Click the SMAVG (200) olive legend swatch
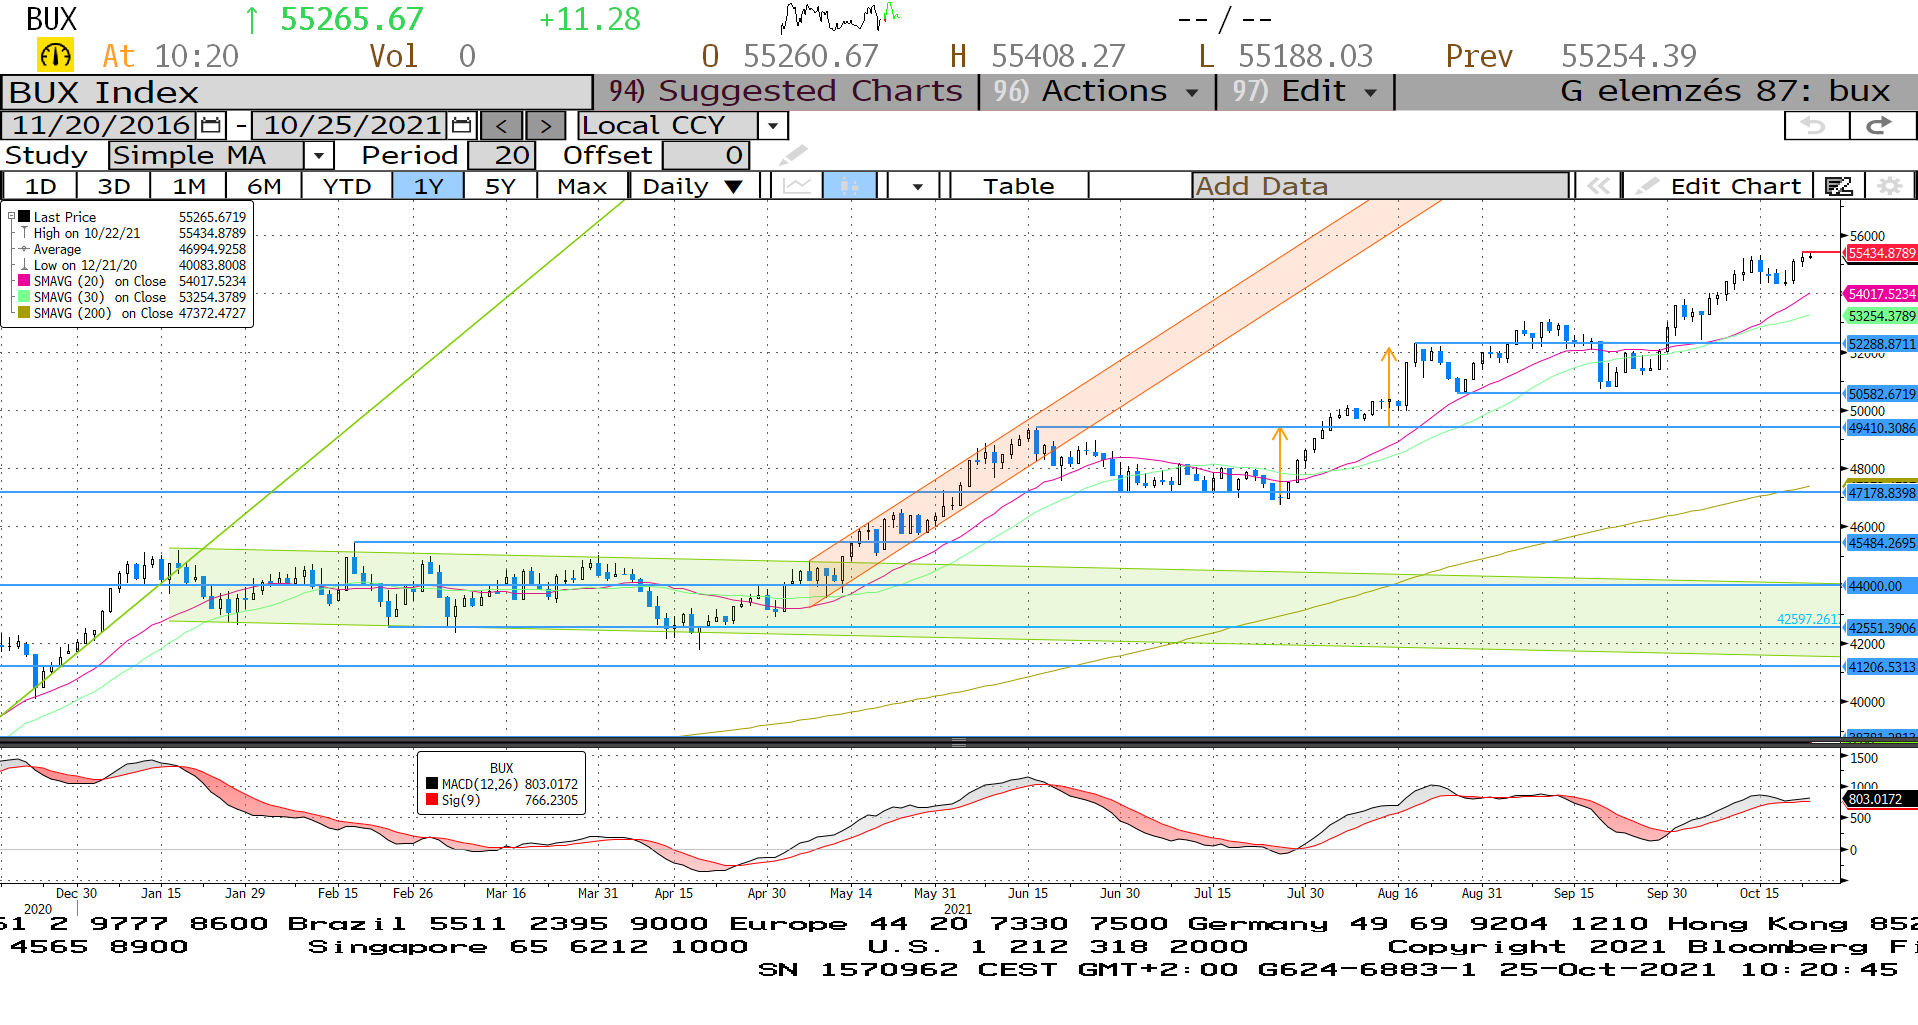This screenshot has width=1918, height=1025. [x=24, y=313]
